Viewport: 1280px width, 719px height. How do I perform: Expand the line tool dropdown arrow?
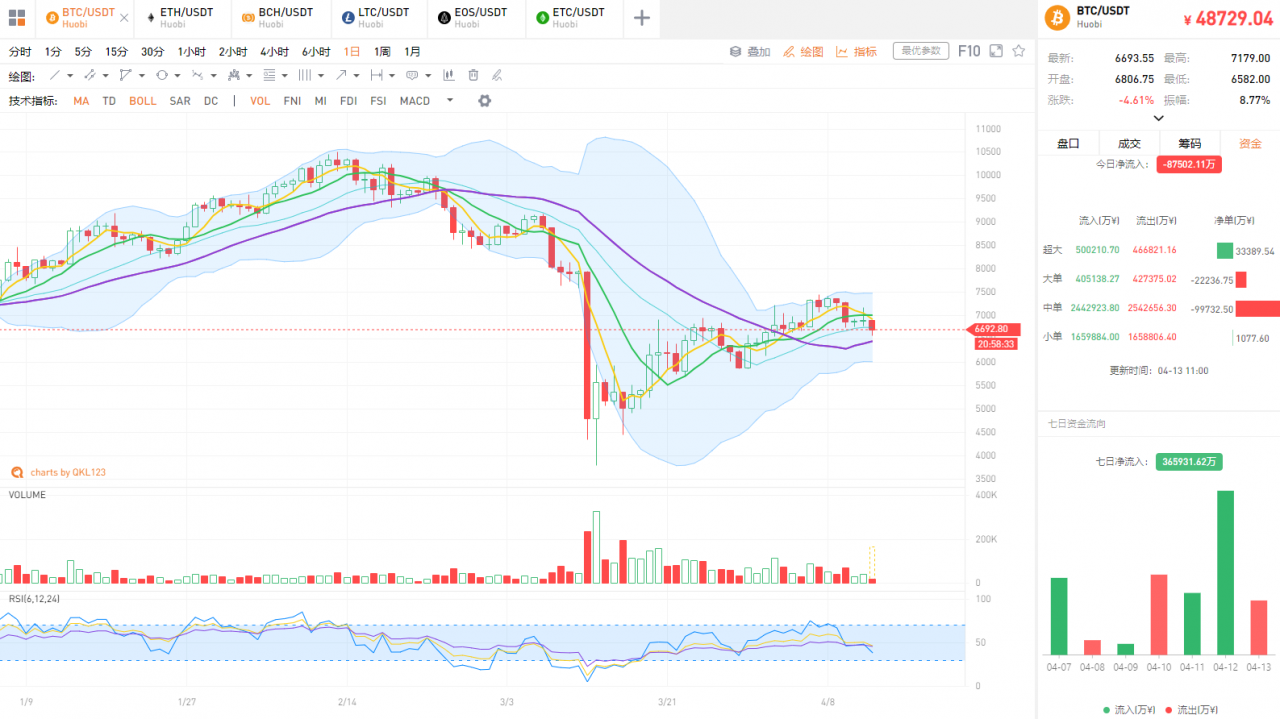tap(71, 76)
